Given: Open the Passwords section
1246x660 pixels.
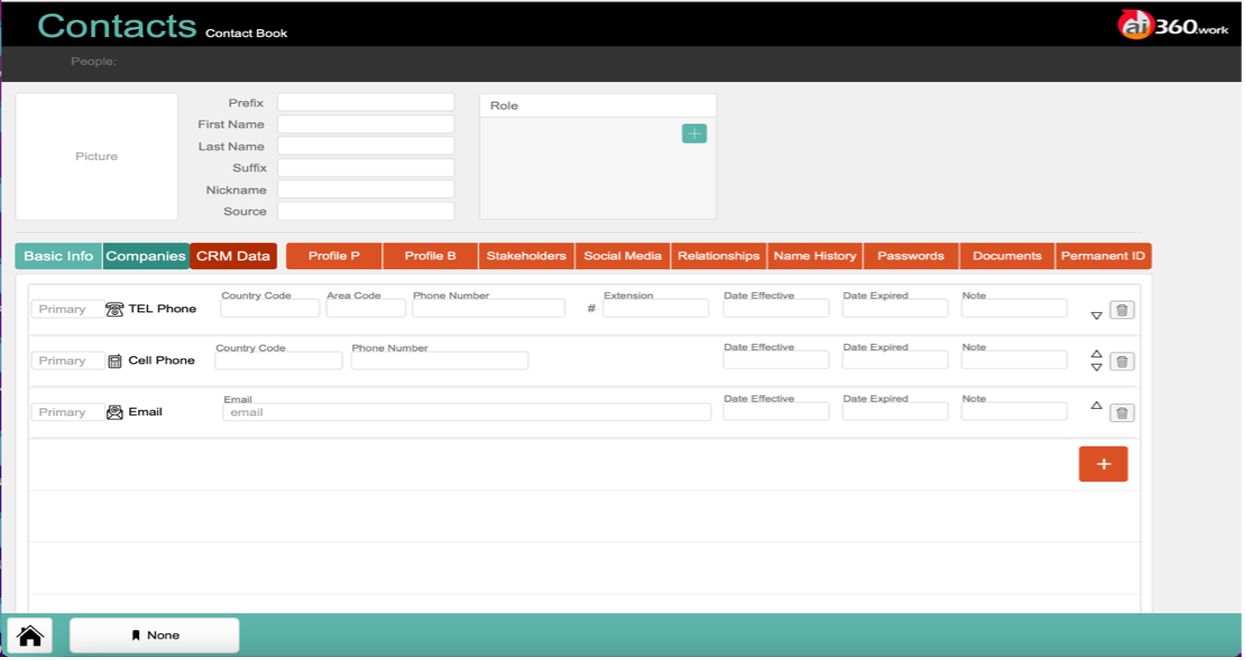Looking at the screenshot, I should [x=910, y=256].
